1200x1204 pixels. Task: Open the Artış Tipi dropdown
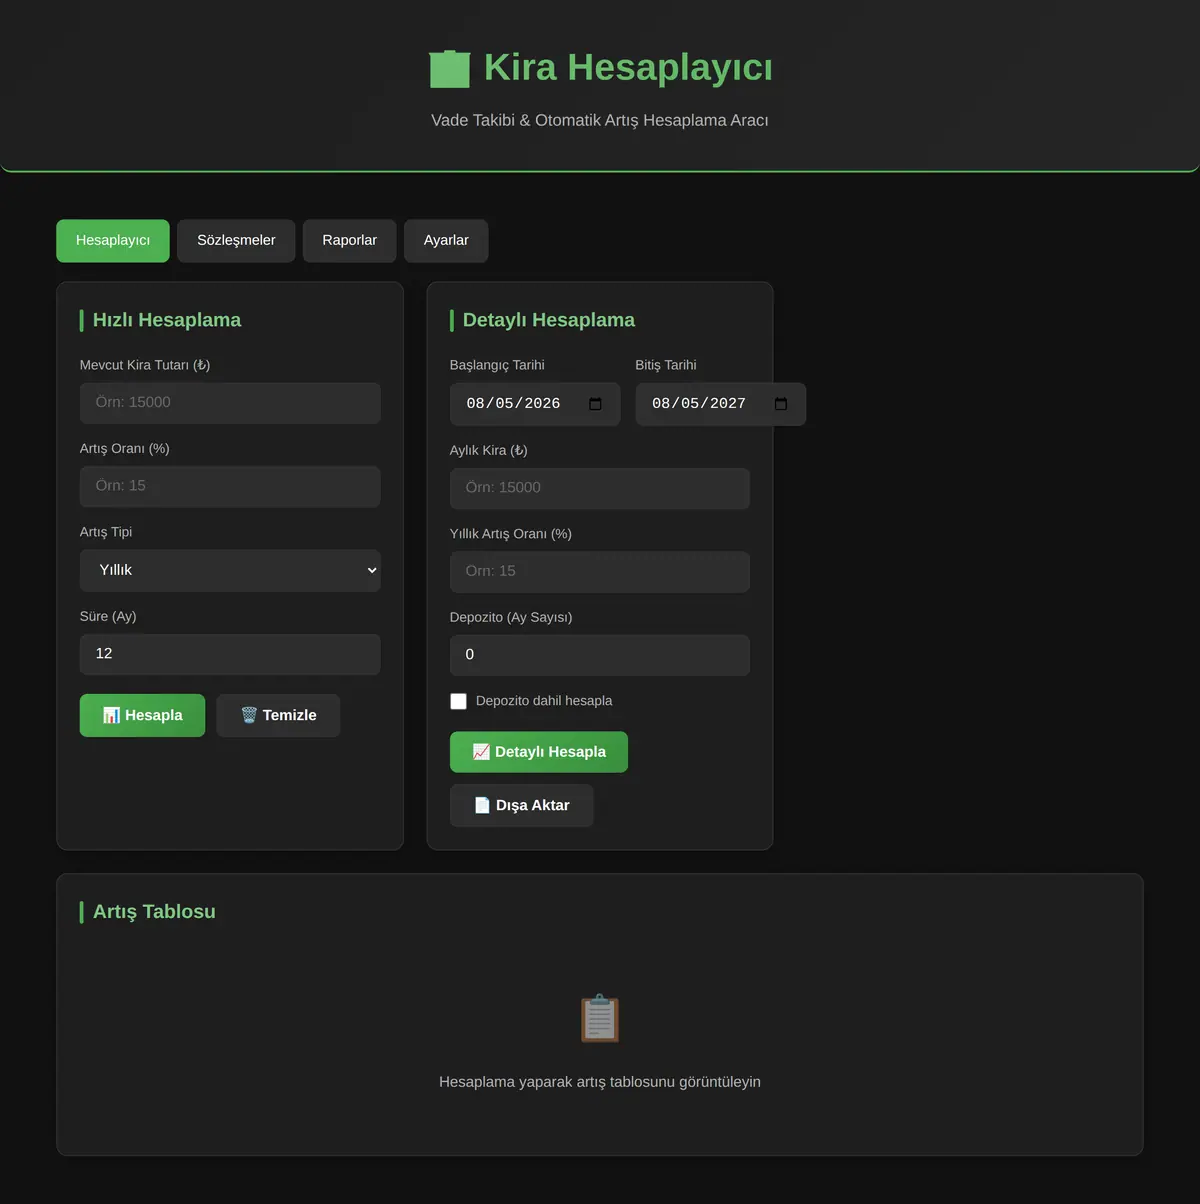click(230, 570)
